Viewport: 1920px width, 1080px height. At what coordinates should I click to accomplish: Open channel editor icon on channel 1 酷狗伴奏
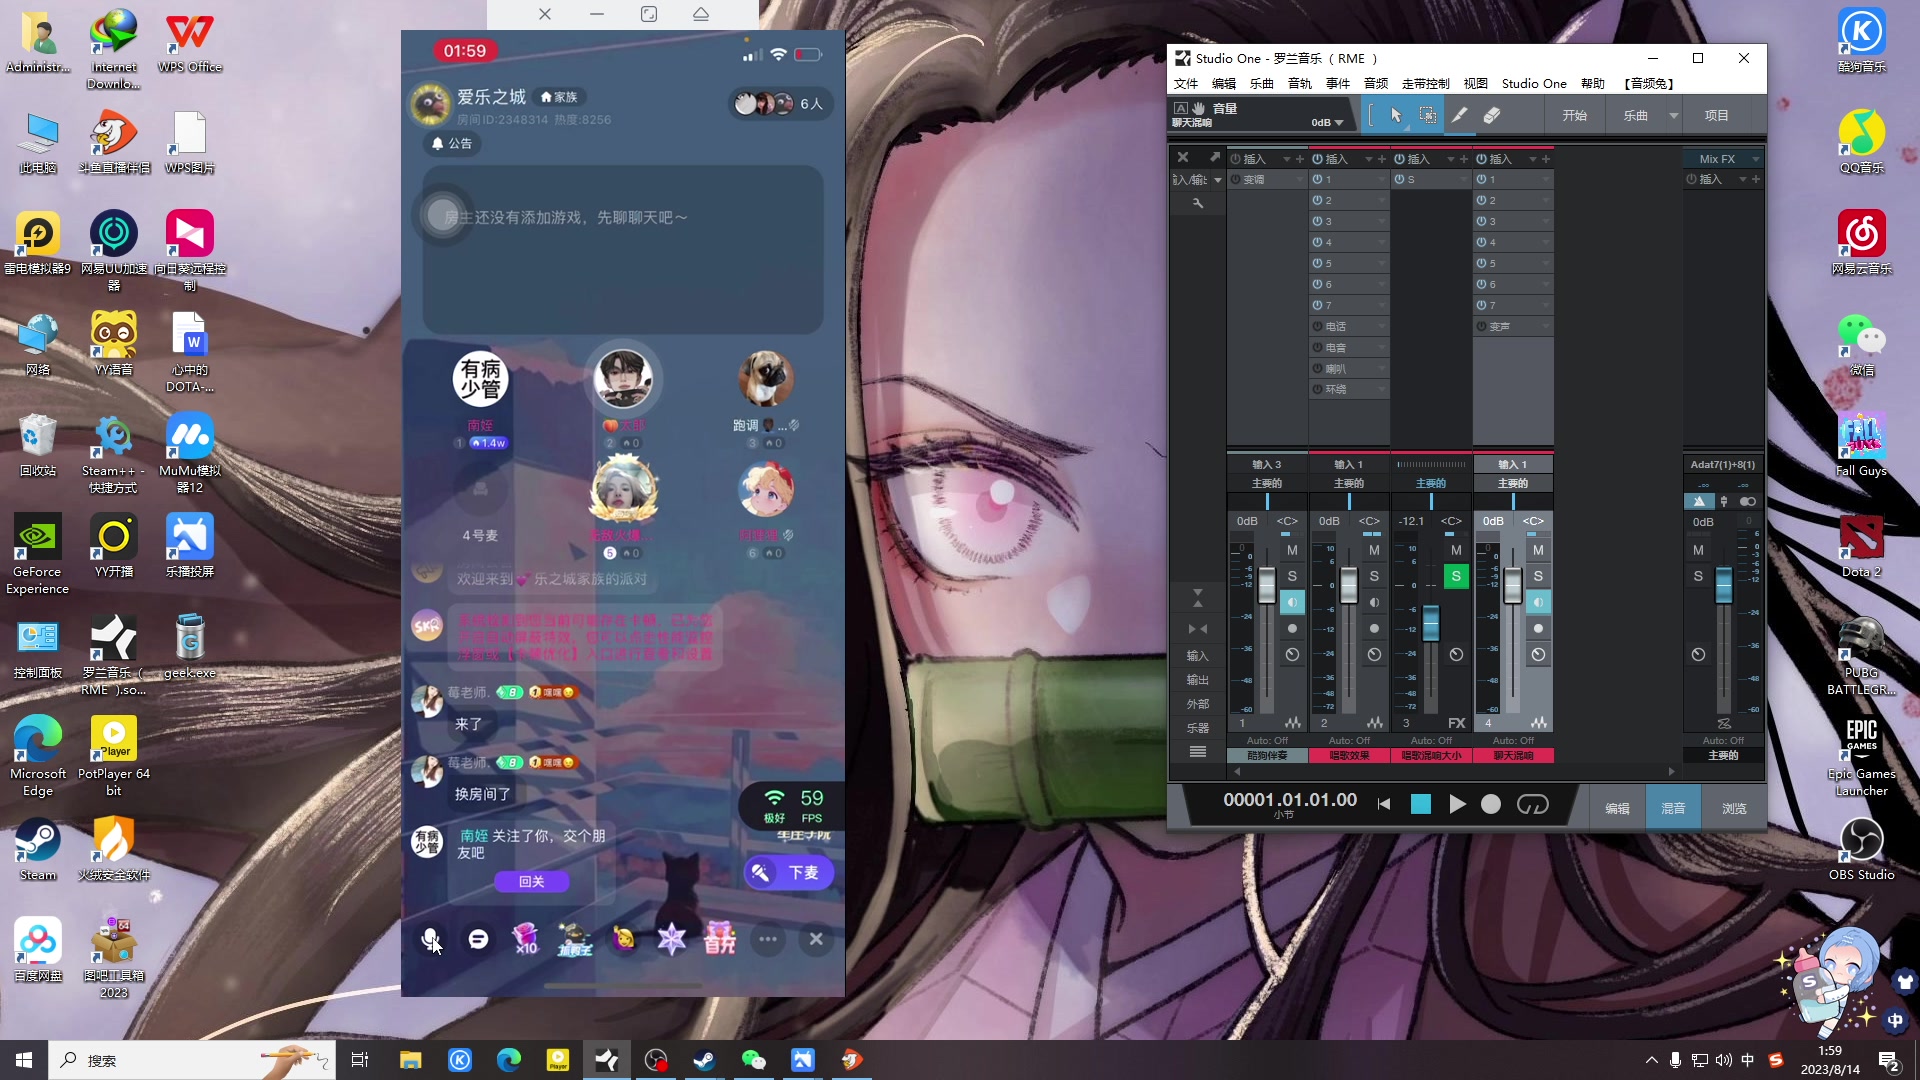1293,723
